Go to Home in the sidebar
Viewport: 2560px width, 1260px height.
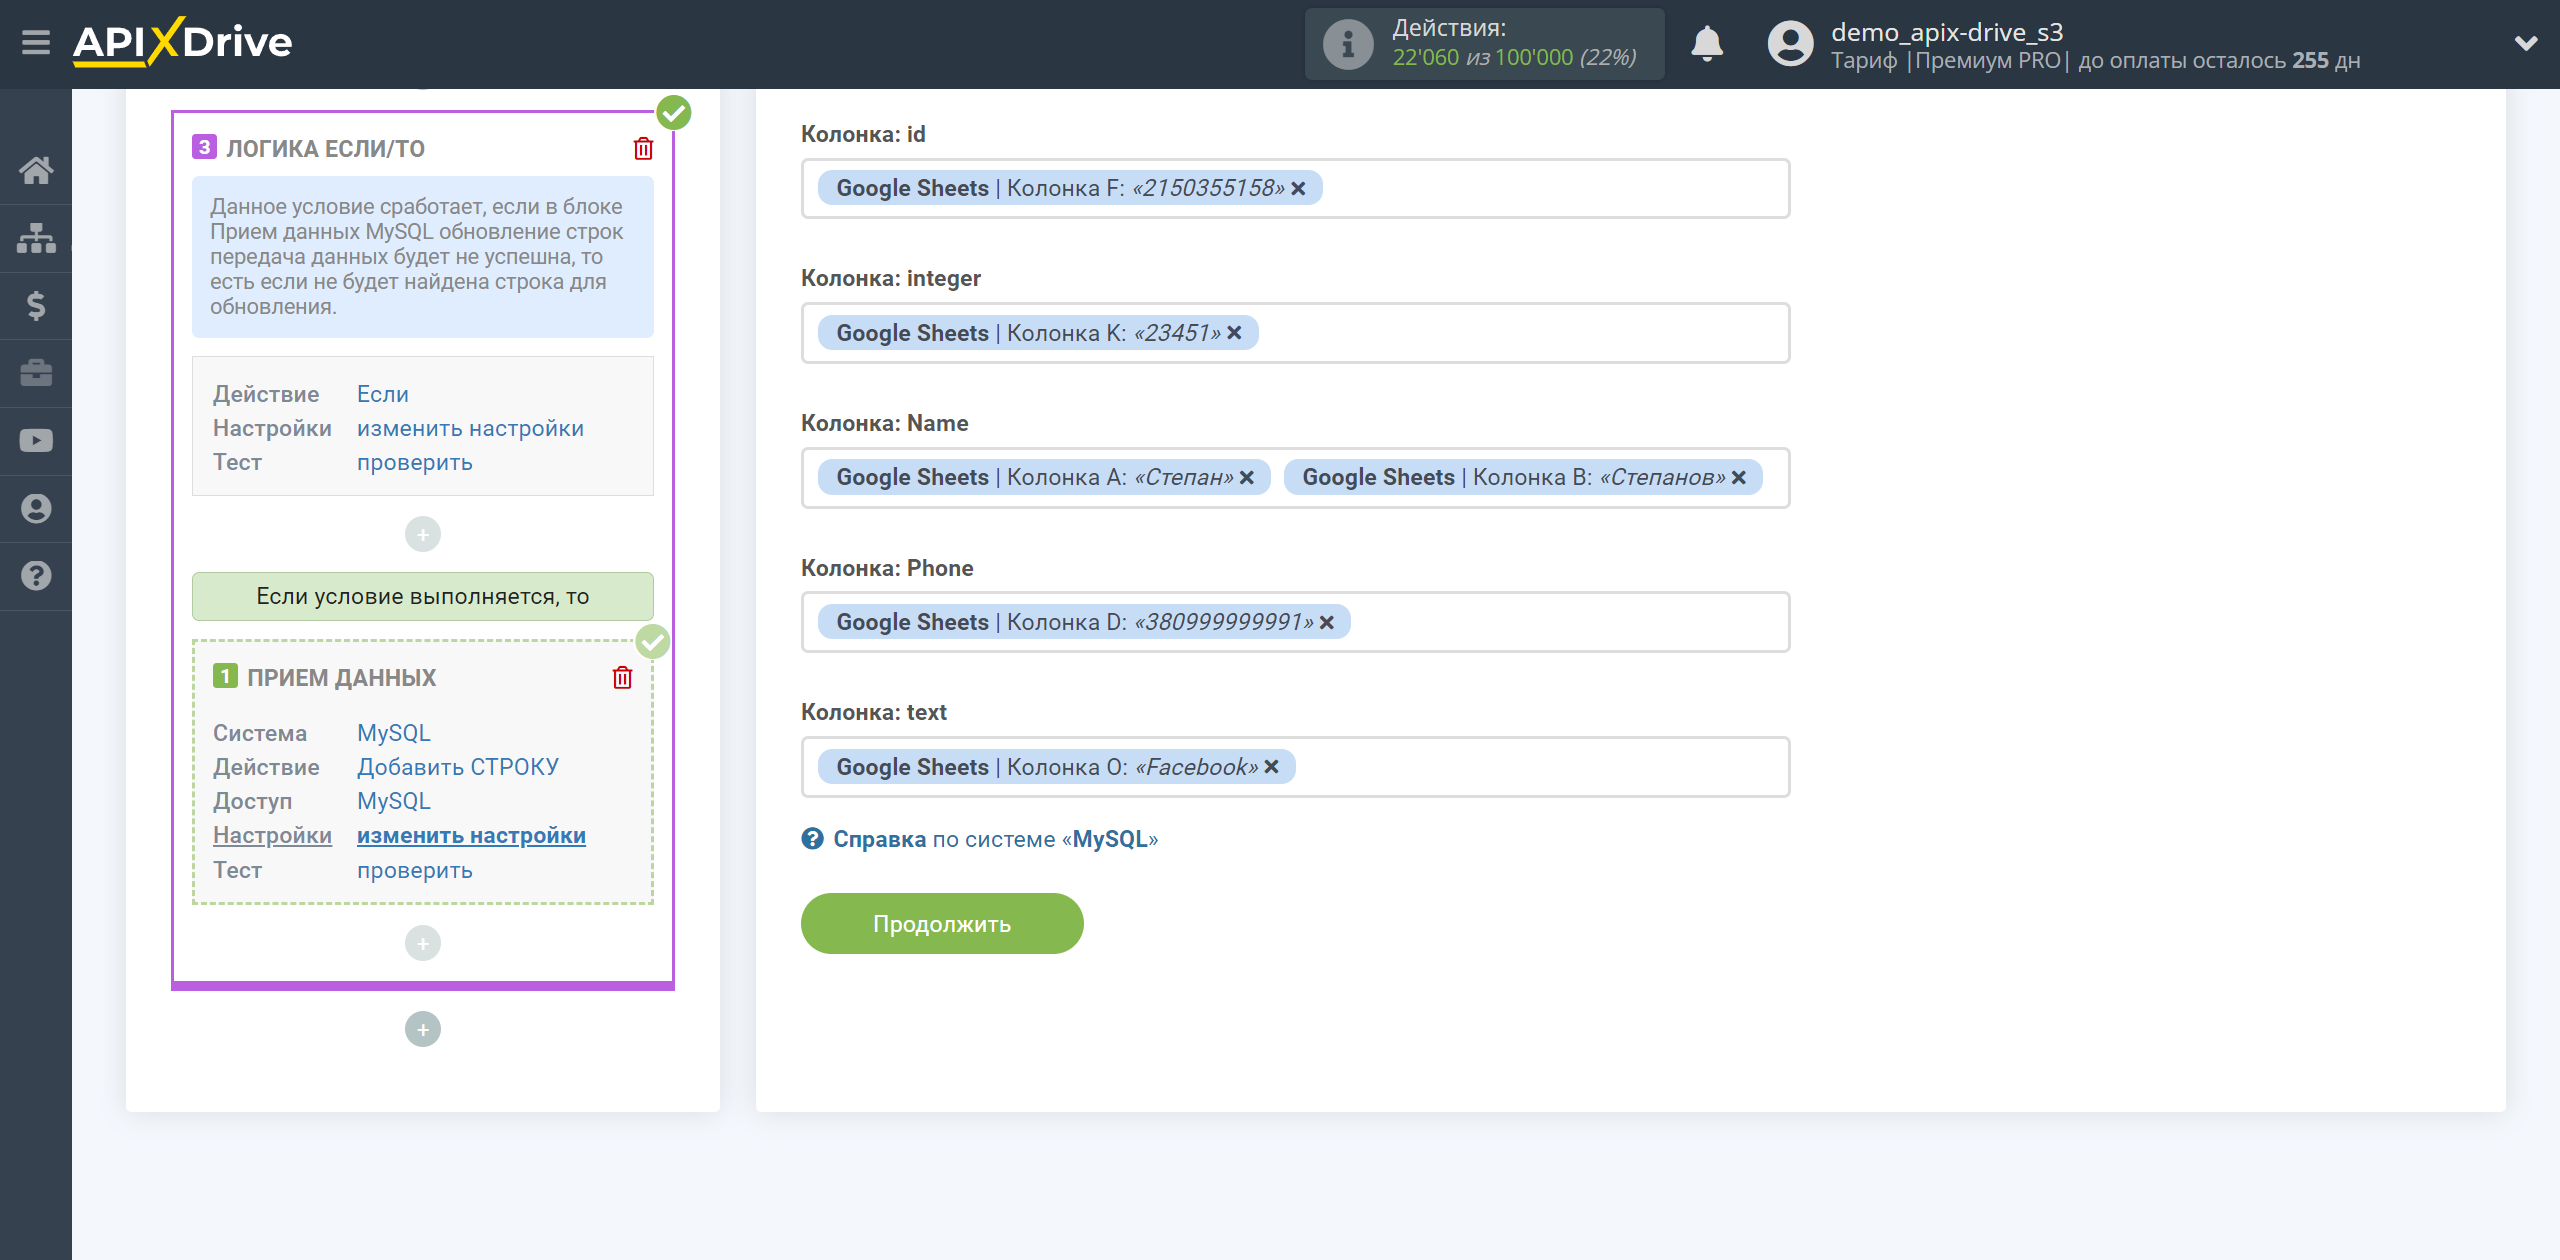click(x=36, y=170)
